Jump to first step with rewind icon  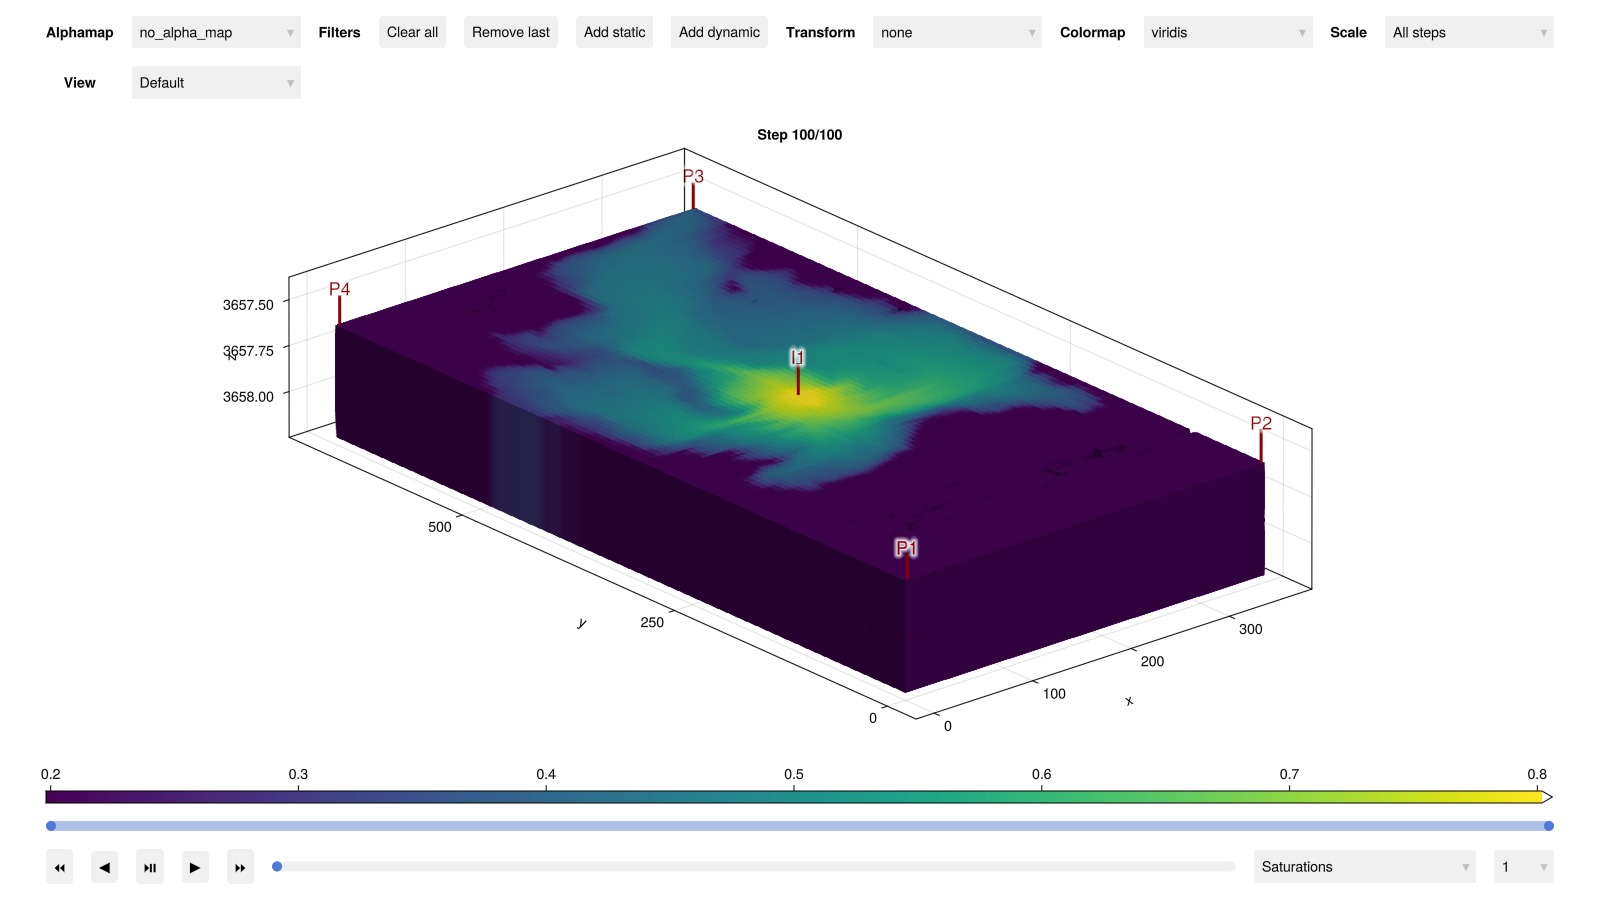point(59,867)
